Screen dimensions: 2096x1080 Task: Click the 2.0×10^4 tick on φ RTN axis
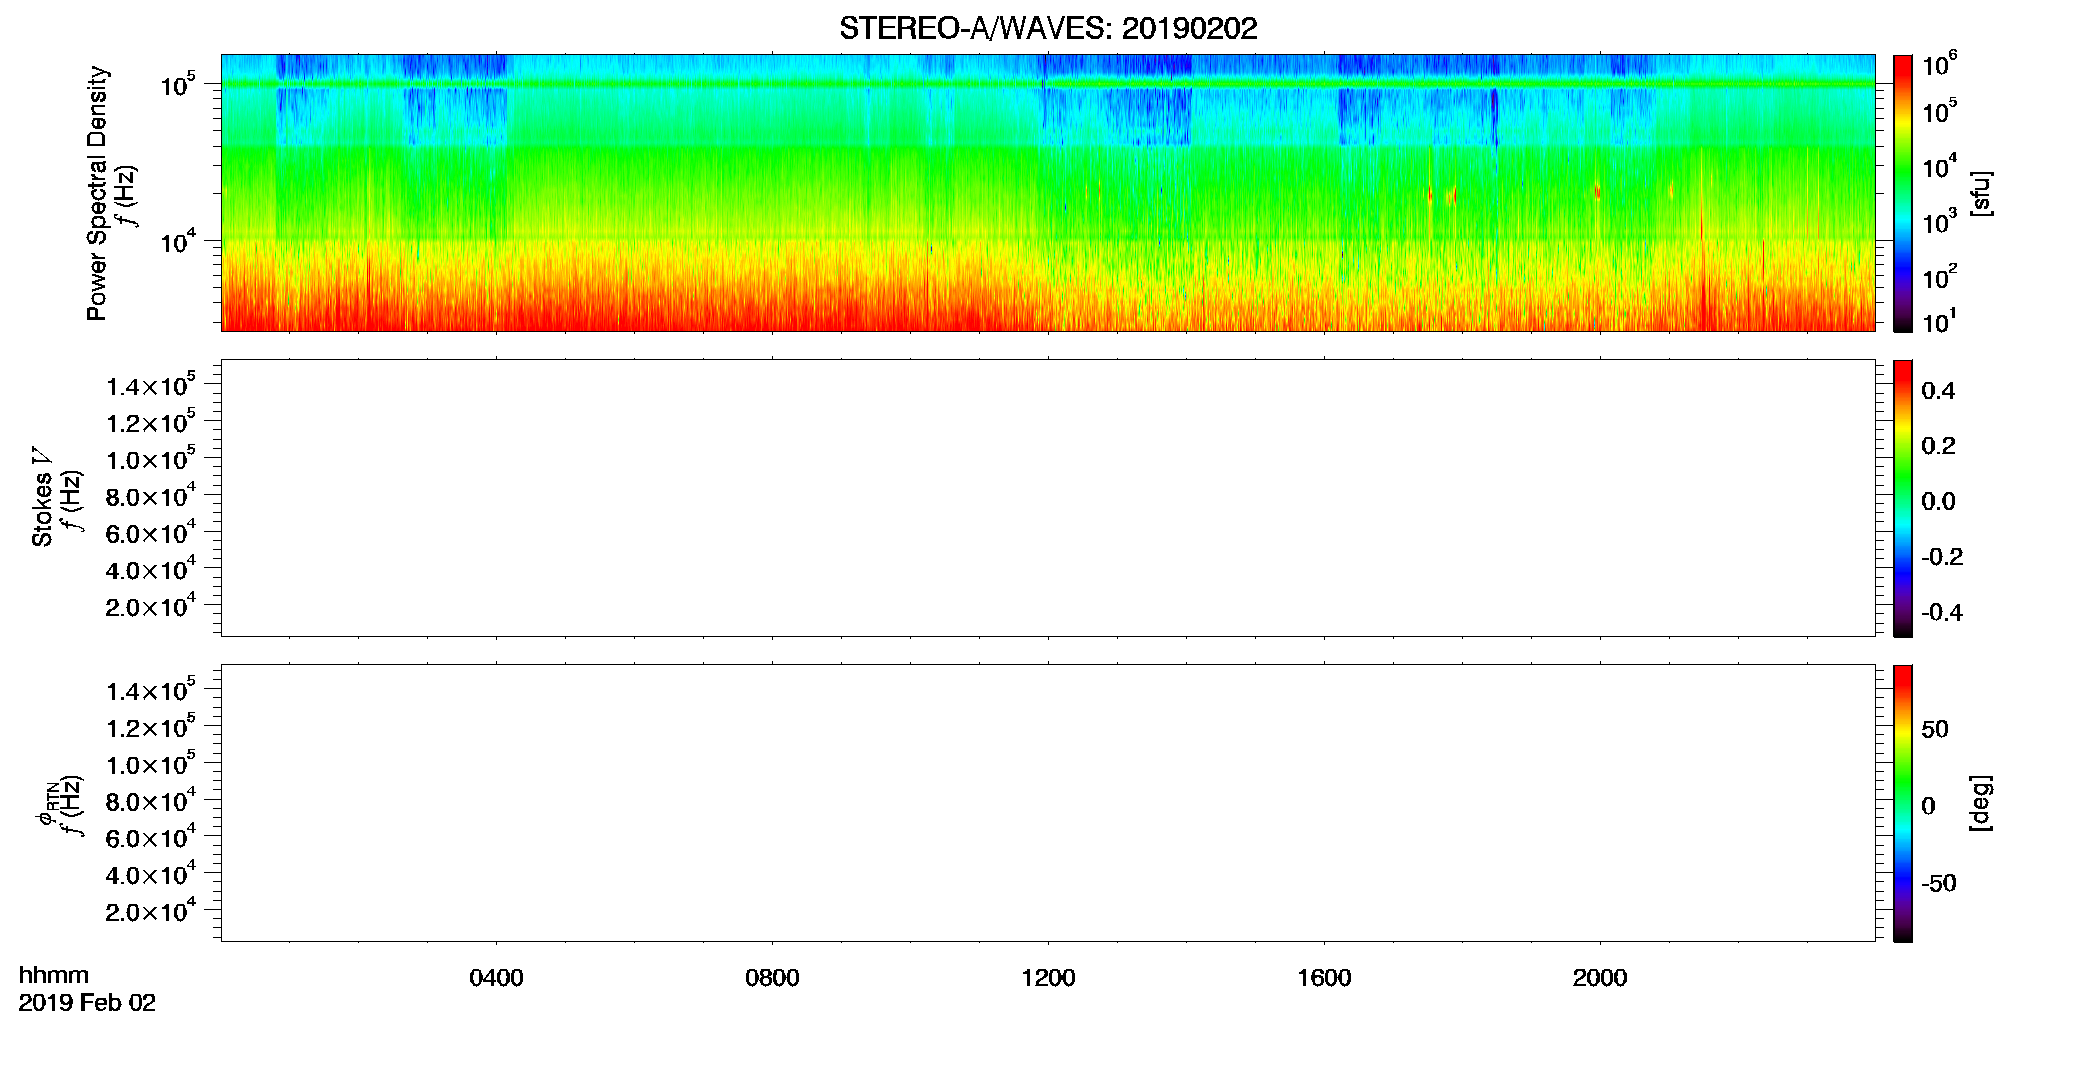pyautogui.click(x=151, y=911)
